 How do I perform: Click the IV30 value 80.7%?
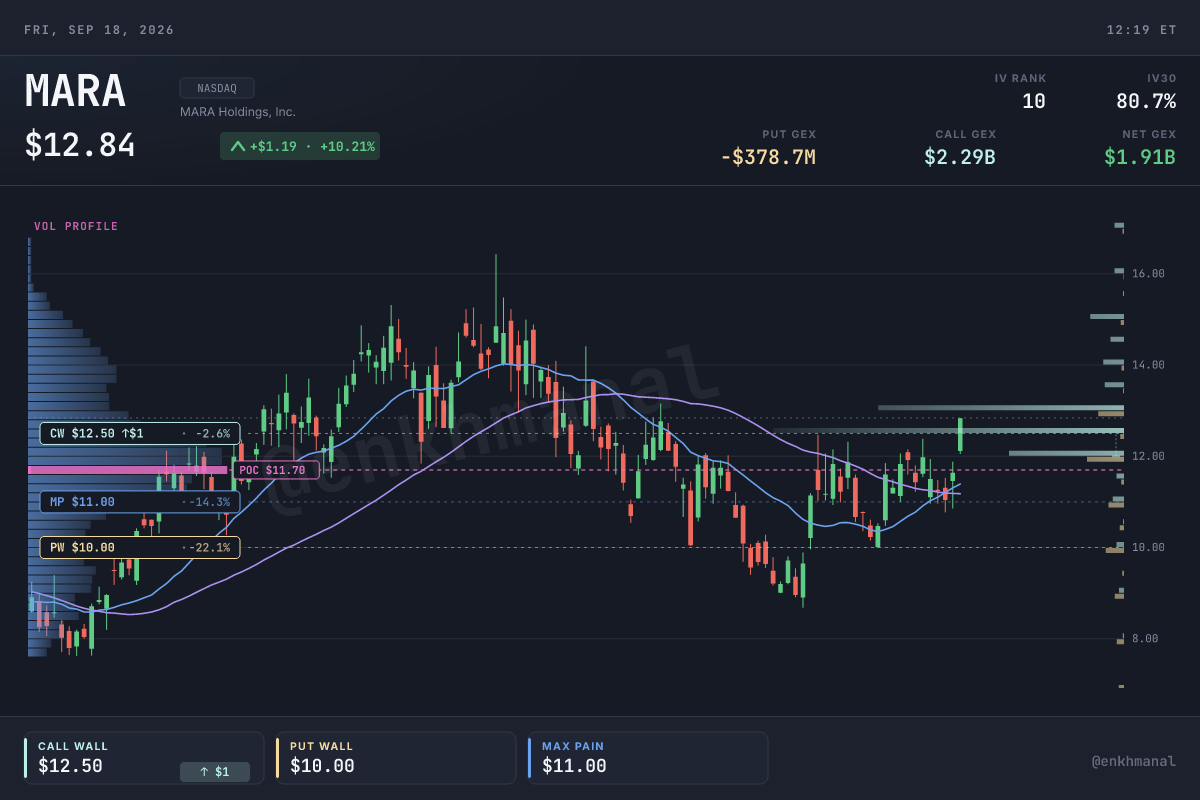click(x=1146, y=101)
